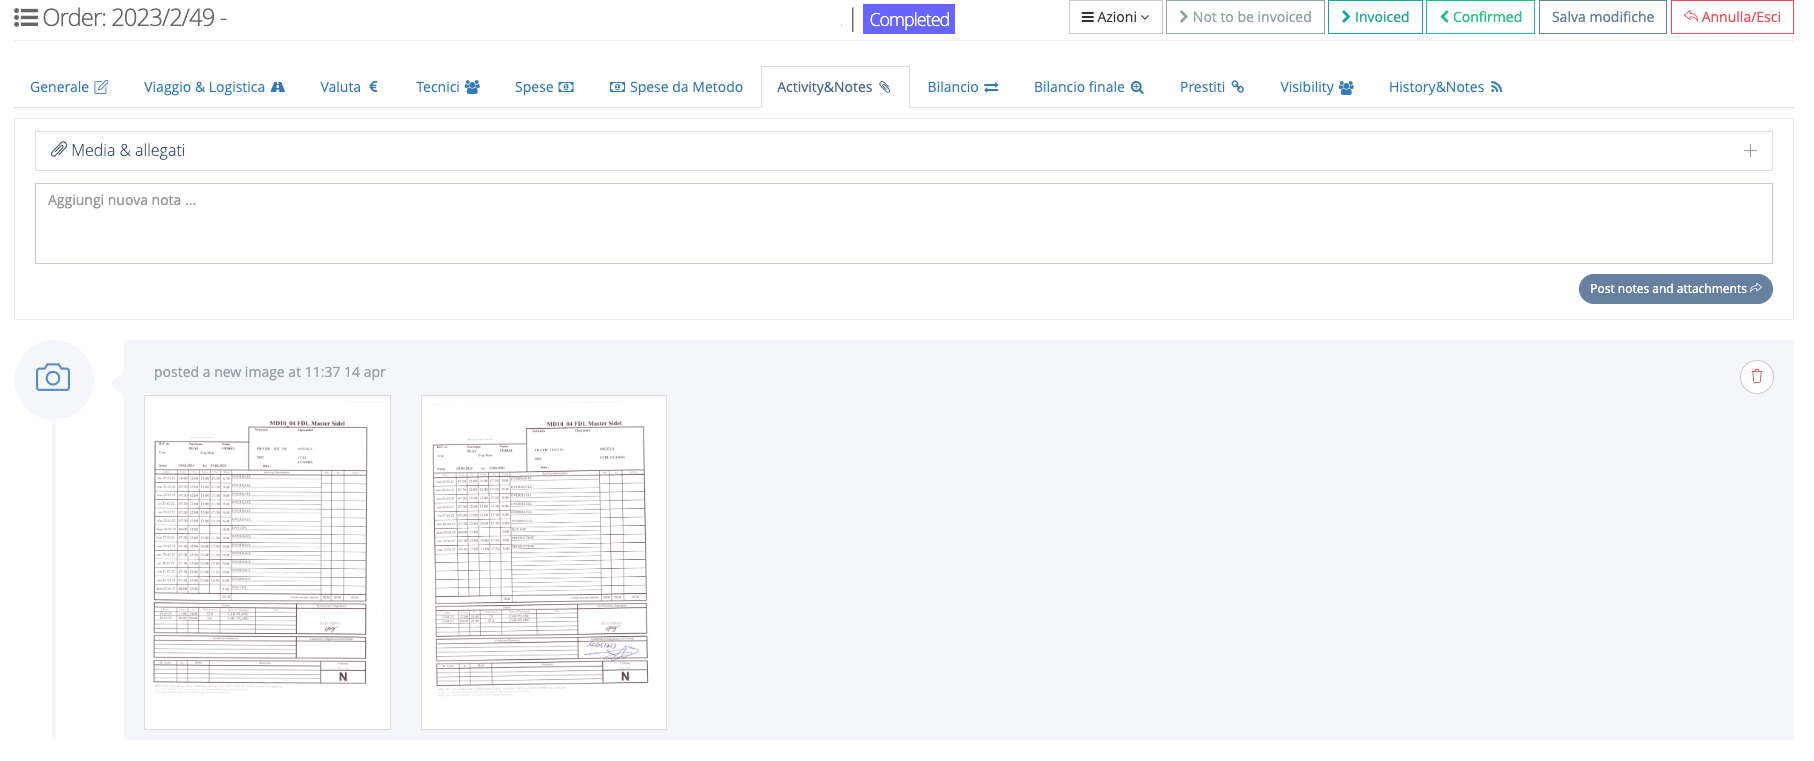Screen dimensions: 1814x761
Task: Delete the posted image with trash icon
Action: coord(1756,377)
